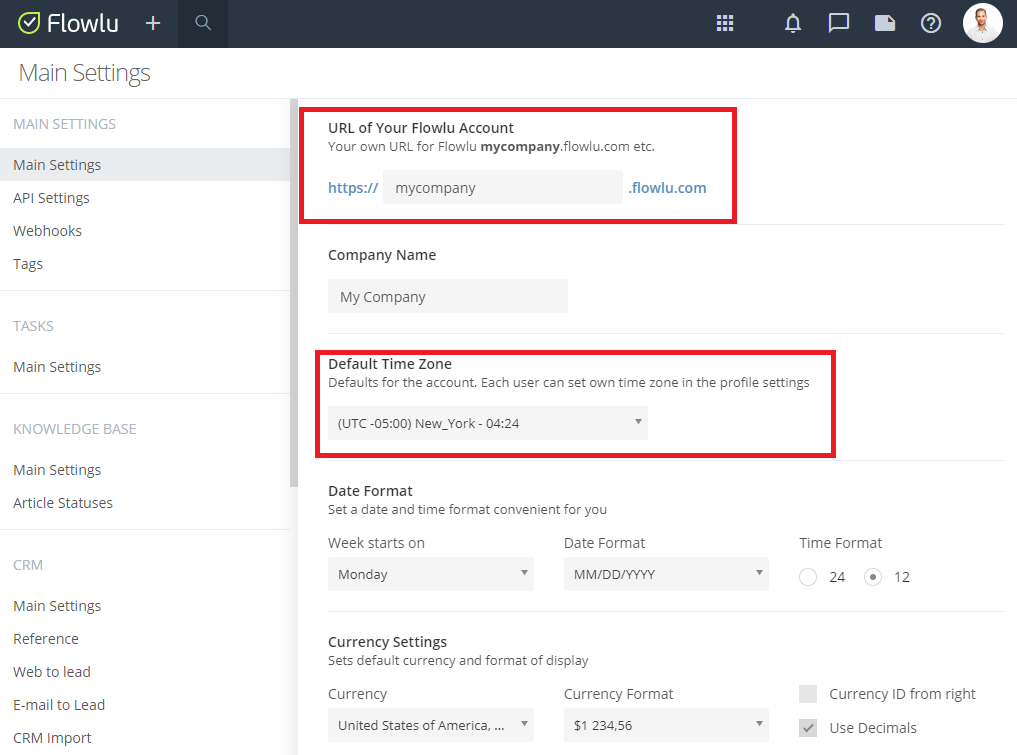1017x755 pixels.
Task: Click the Currency Settings heading
Action: (x=387, y=641)
